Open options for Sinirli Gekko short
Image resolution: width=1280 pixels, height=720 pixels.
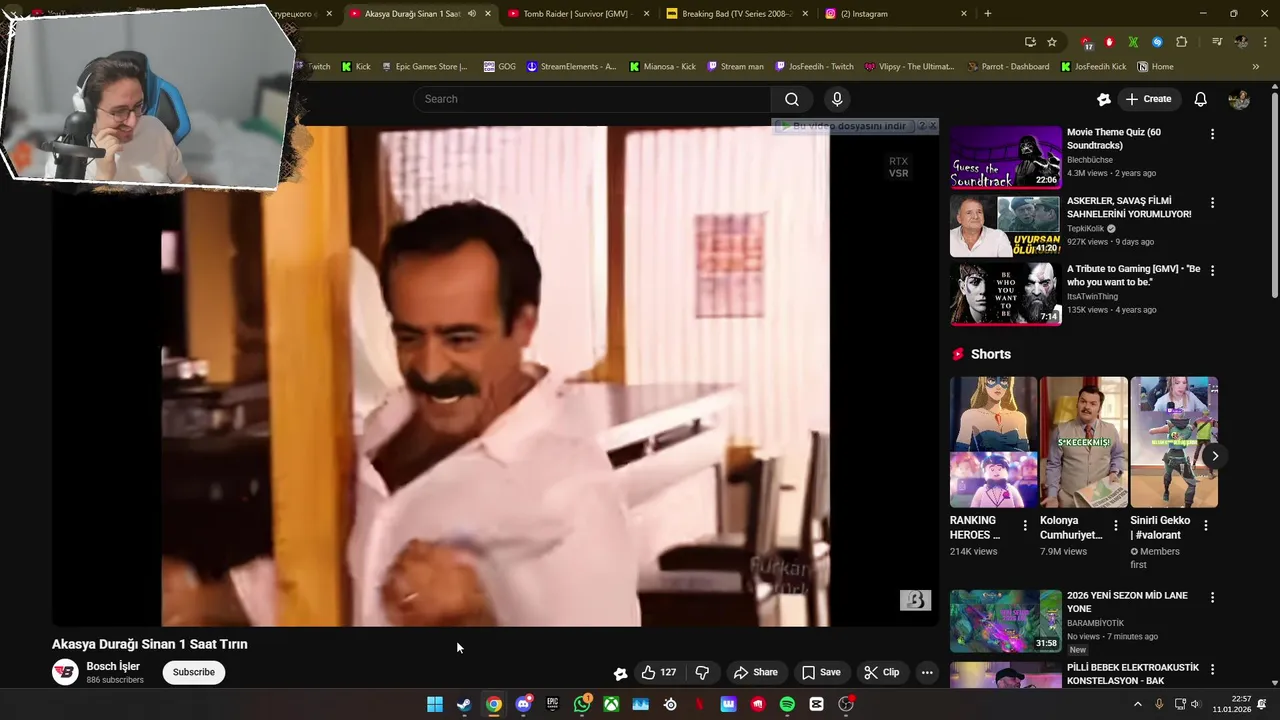[1206, 525]
